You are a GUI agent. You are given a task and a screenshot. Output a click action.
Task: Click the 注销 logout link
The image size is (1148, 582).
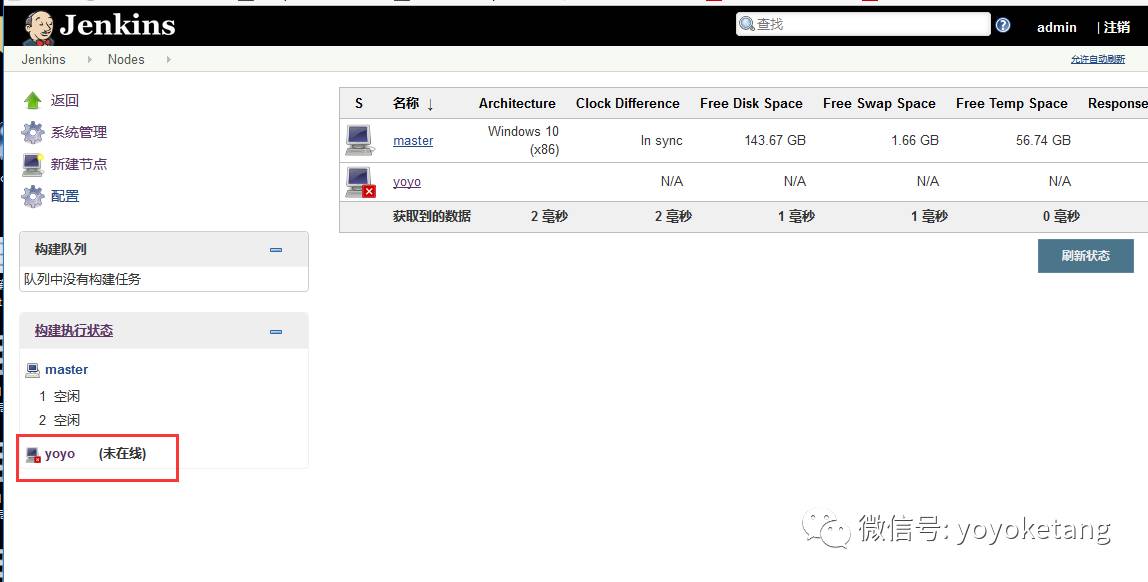(1117, 27)
